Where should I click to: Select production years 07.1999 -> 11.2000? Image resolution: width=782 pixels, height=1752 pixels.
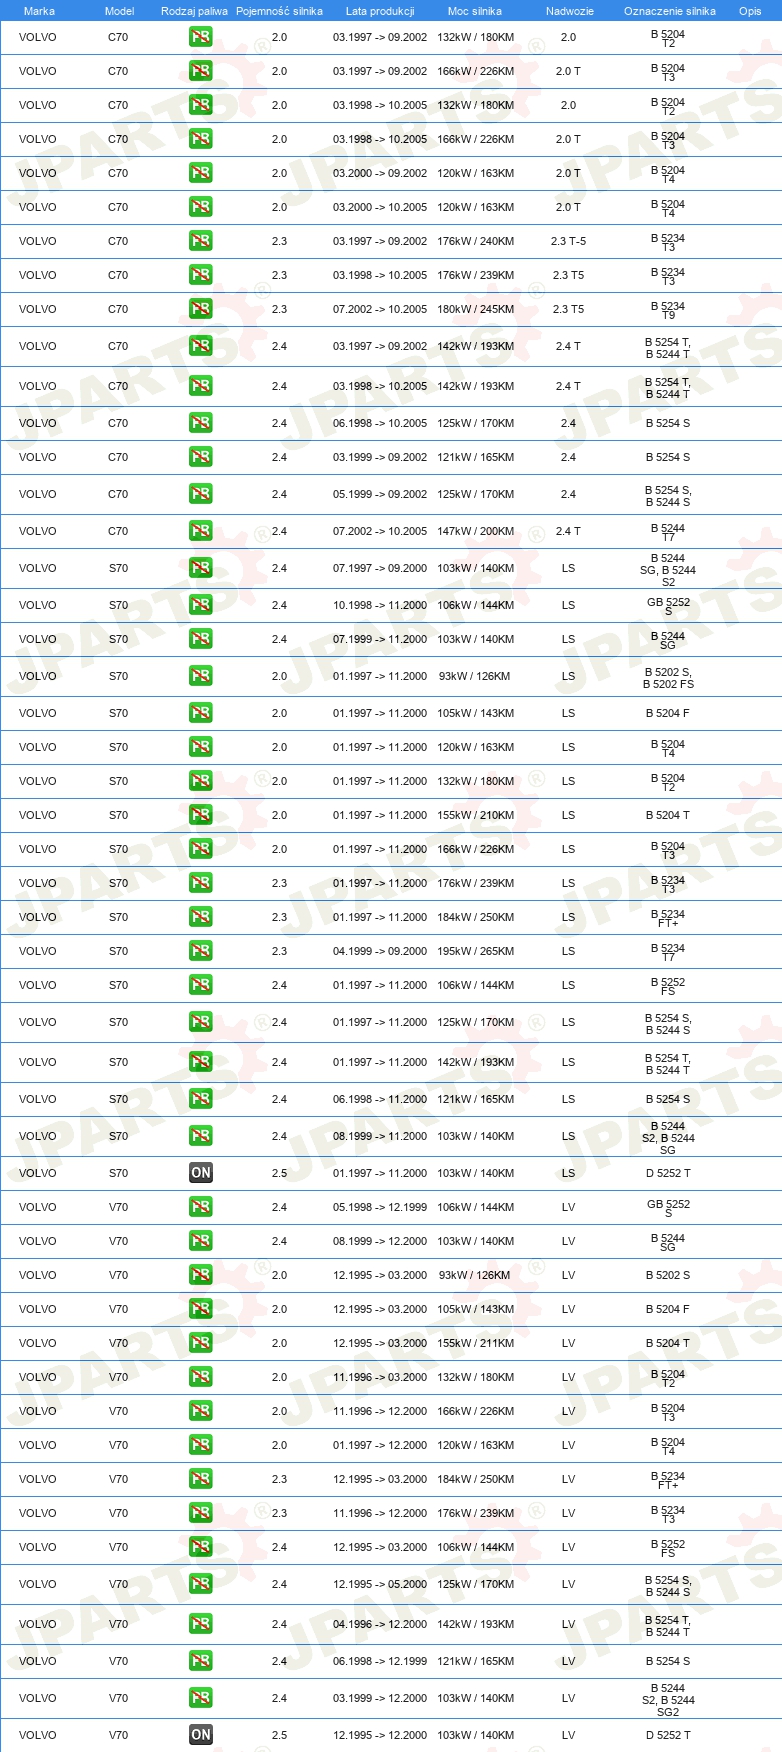tap(380, 639)
